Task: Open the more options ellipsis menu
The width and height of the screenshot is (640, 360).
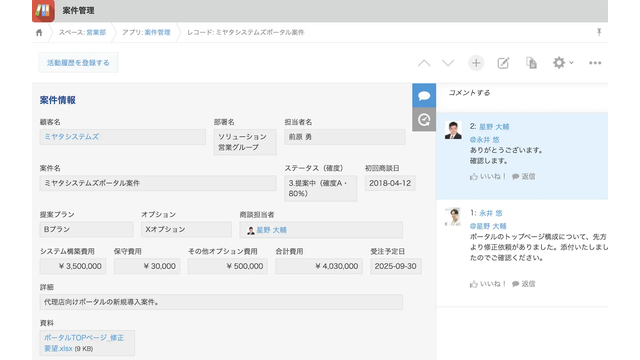Action: pyautogui.click(x=595, y=63)
